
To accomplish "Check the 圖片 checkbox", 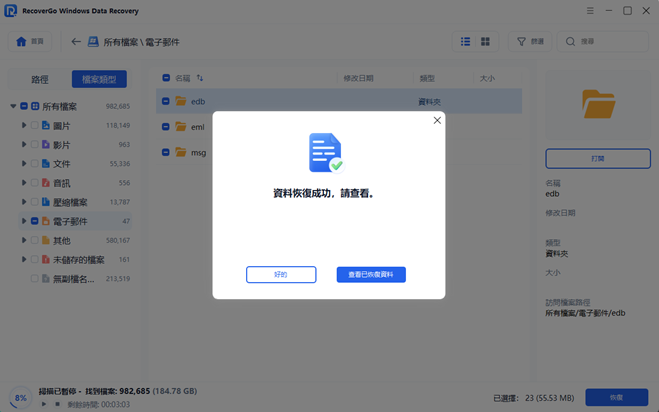I will pos(34,125).
